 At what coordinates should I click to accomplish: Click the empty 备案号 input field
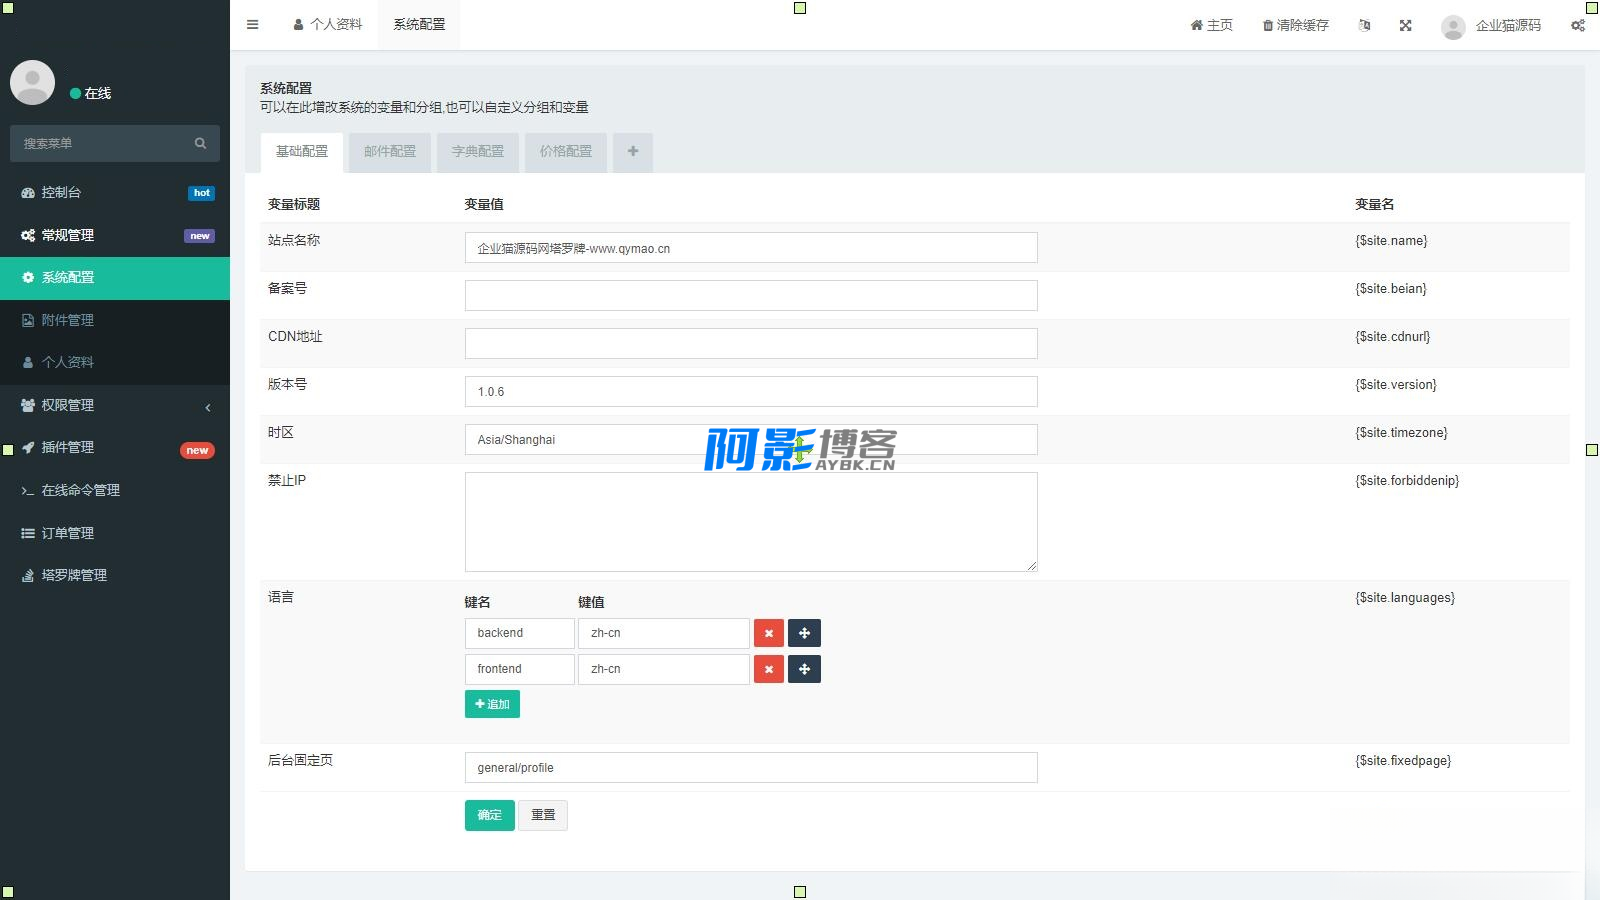click(751, 296)
